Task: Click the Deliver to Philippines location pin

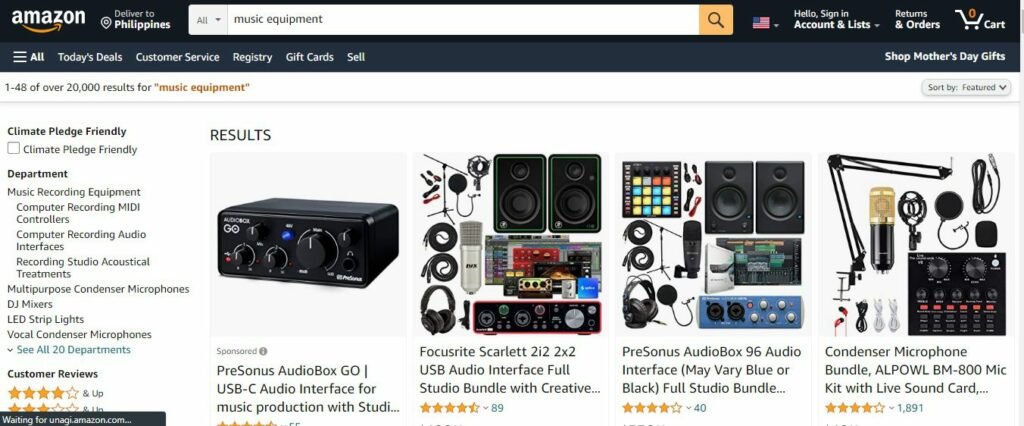Action: pyautogui.click(x=106, y=24)
